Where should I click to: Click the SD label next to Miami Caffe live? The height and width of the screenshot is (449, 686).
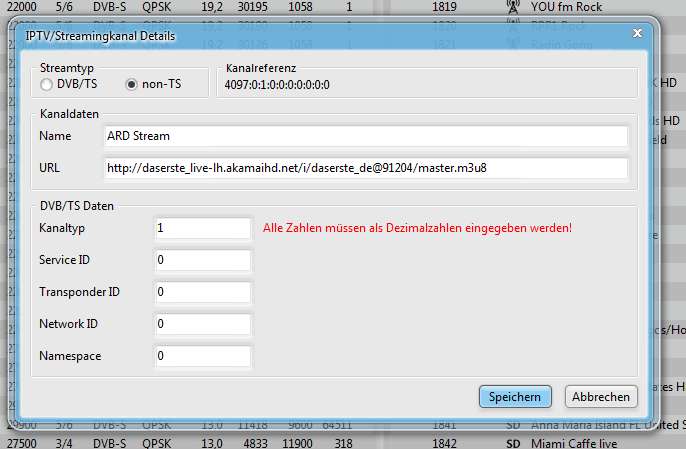click(514, 442)
